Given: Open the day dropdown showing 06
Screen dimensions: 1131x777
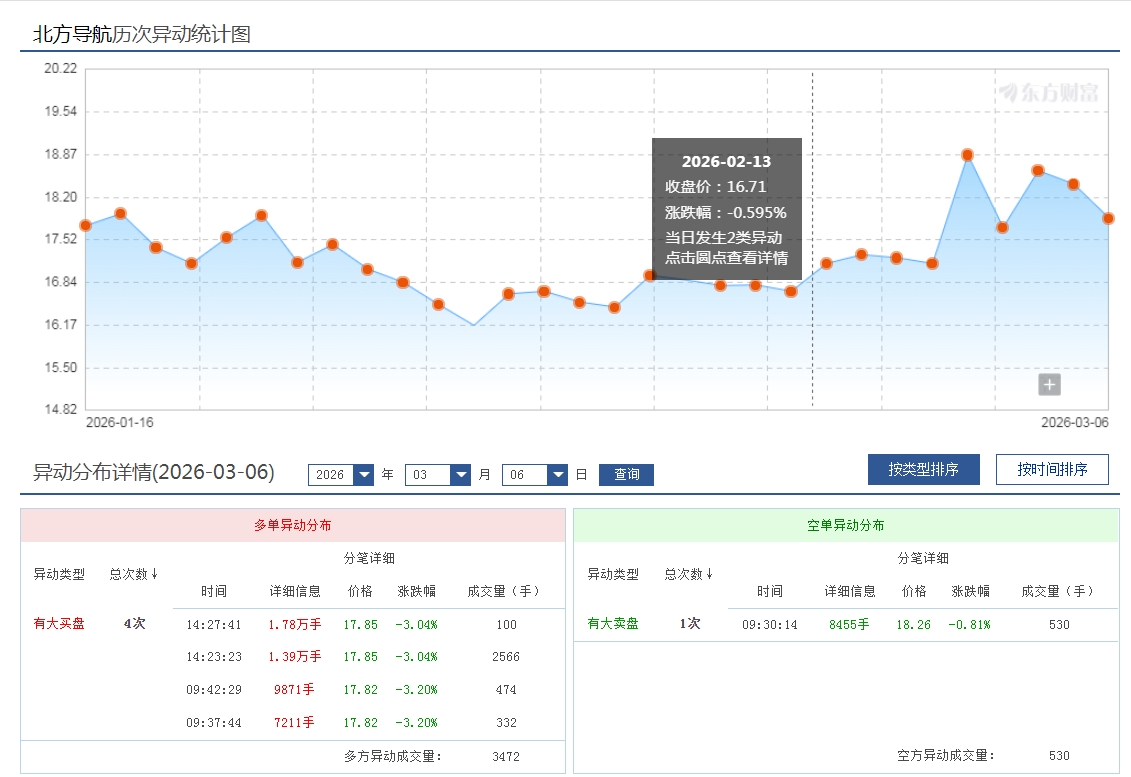Looking at the screenshot, I should (x=534, y=475).
